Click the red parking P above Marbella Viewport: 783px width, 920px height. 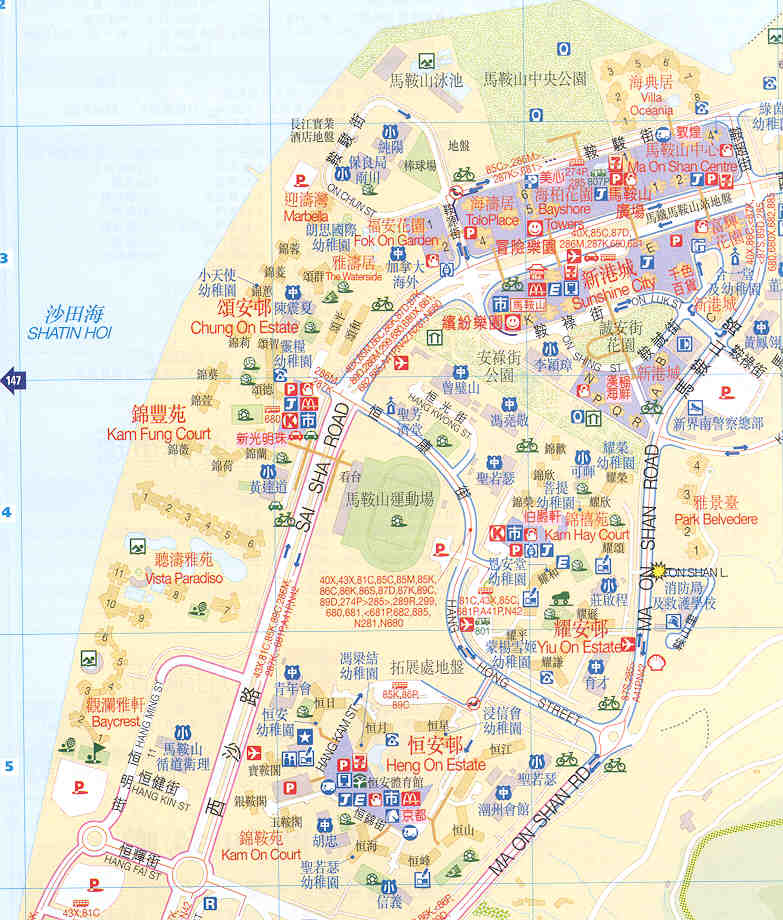pos(301,180)
